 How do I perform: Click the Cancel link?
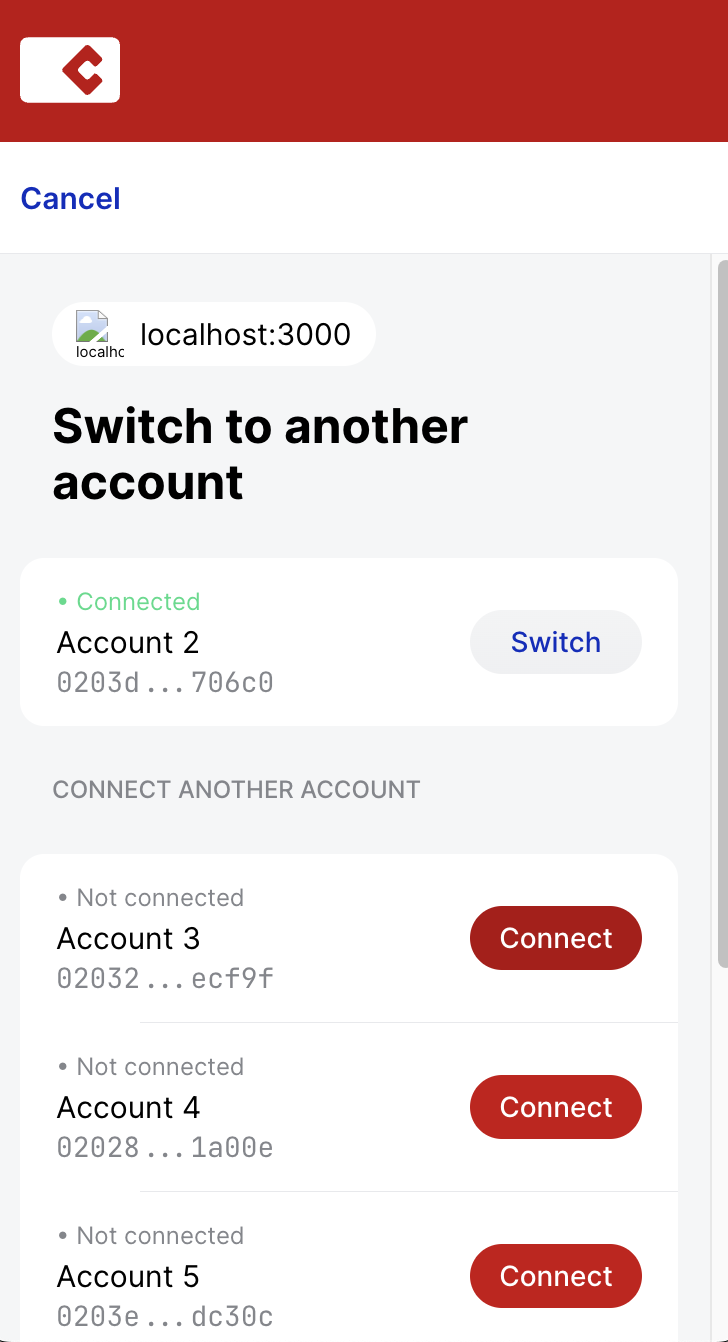(69, 198)
